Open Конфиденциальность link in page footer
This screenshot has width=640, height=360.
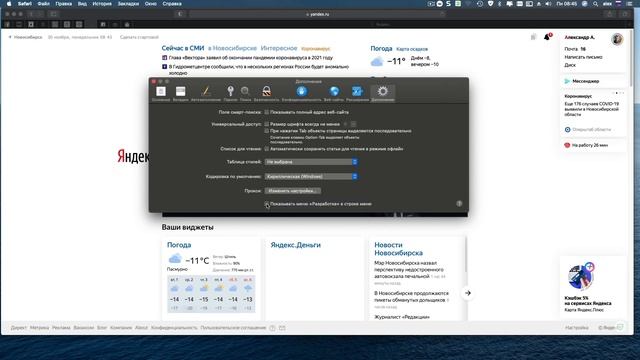coord(174,328)
